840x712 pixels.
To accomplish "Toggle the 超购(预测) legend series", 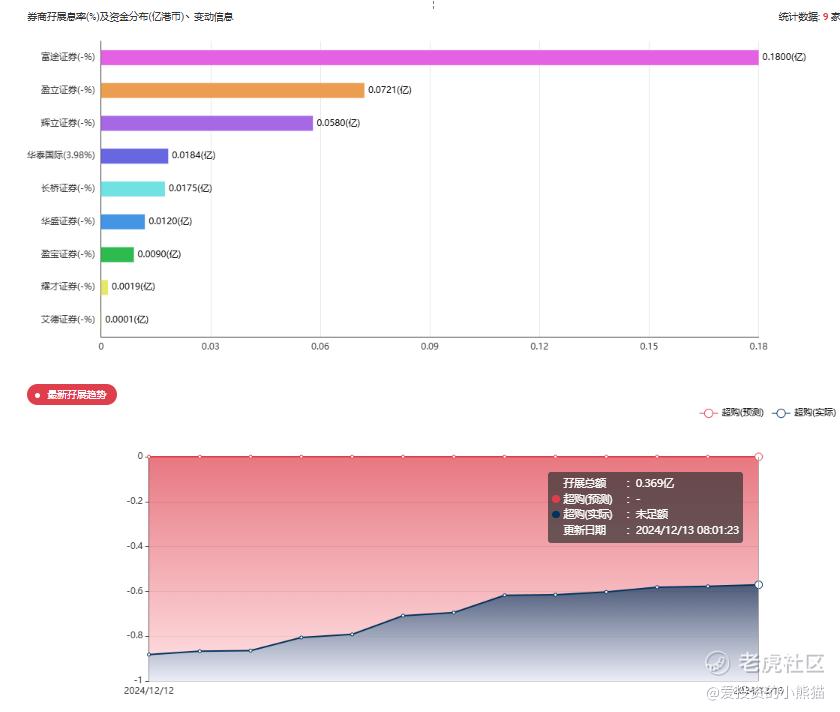I will [732, 413].
